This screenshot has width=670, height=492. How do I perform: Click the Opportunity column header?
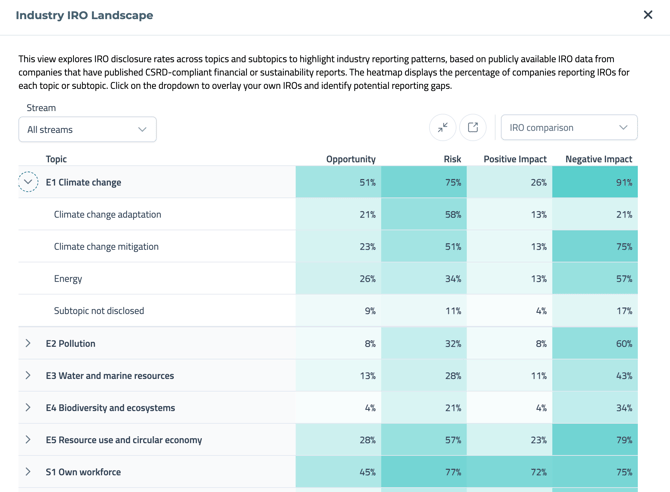[350, 159]
